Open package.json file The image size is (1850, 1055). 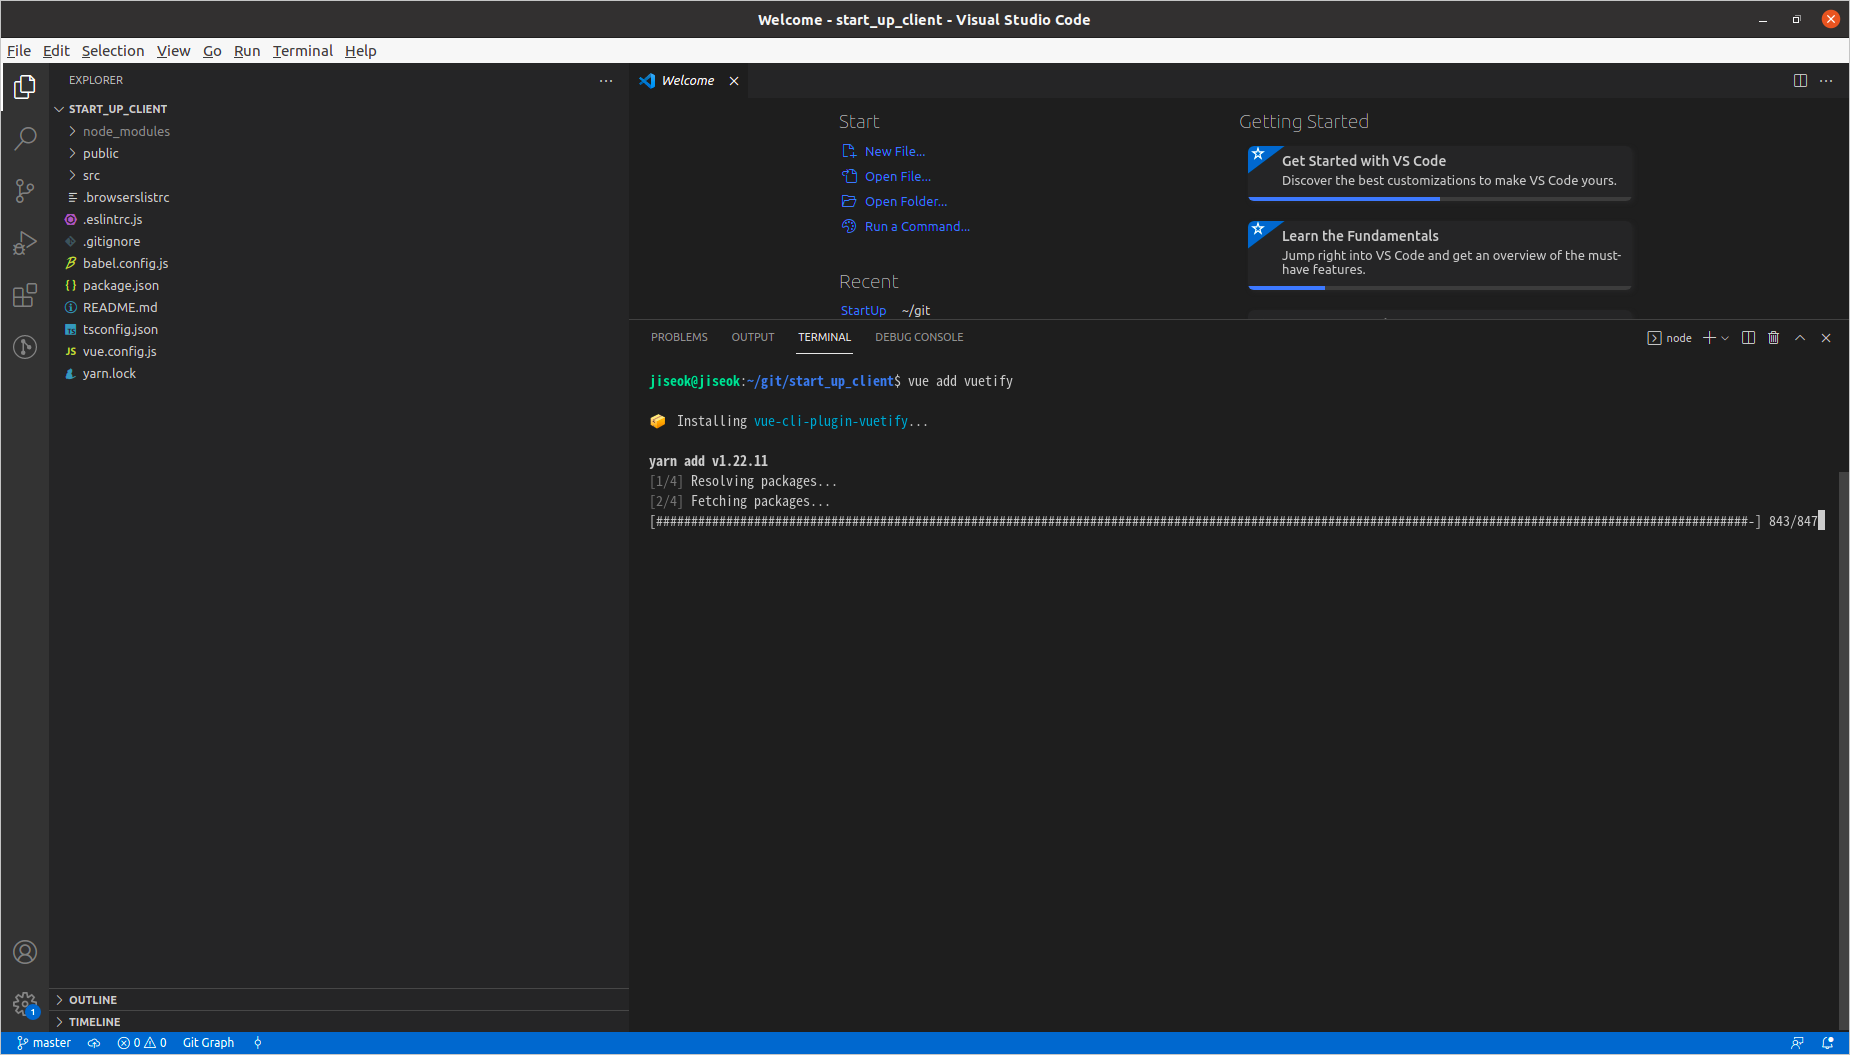pos(338,285)
